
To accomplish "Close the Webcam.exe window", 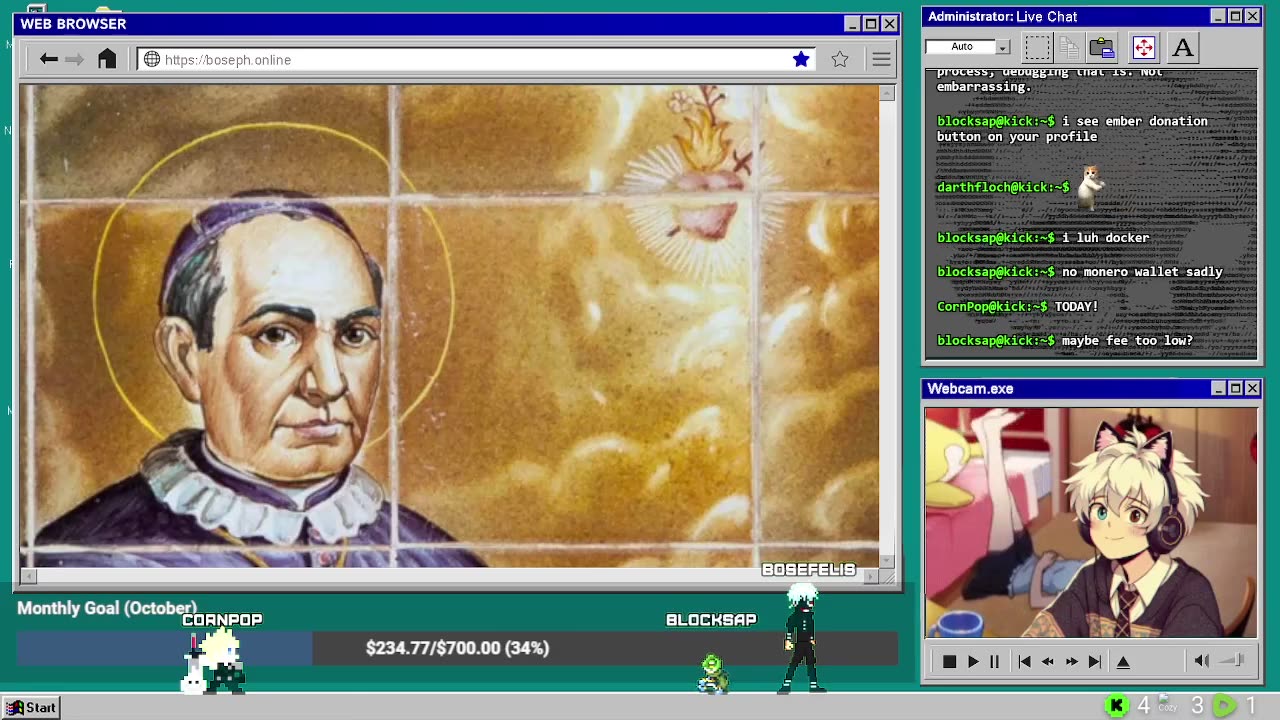I will point(1252,388).
